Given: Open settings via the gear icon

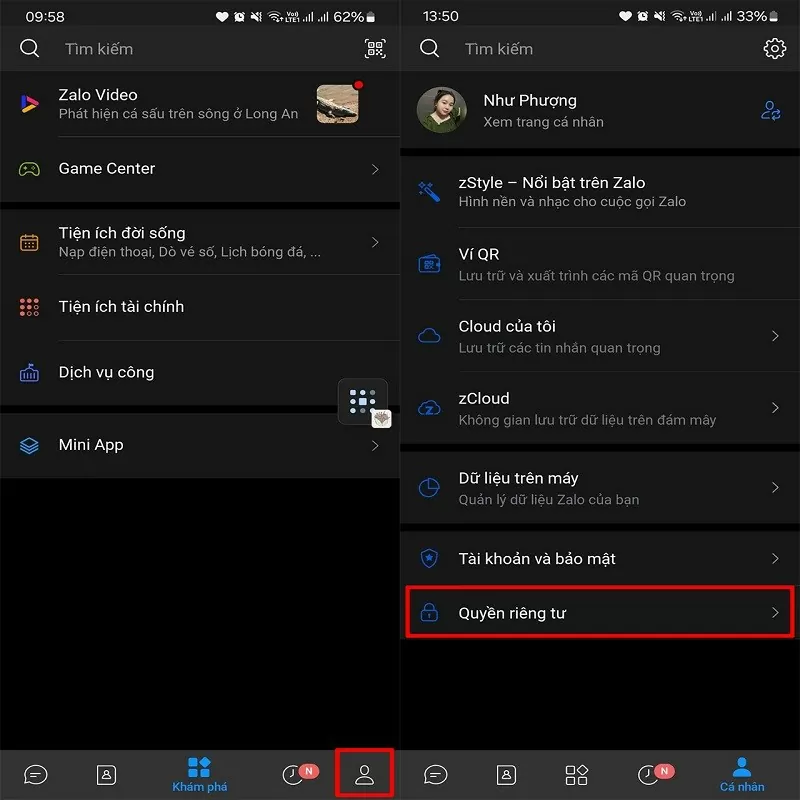Looking at the screenshot, I should point(774,49).
